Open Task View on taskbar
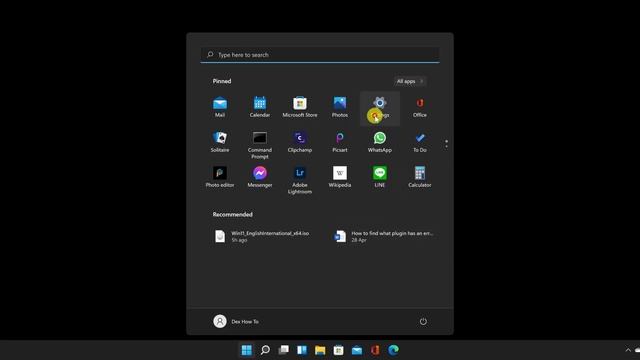 click(x=283, y=350)
